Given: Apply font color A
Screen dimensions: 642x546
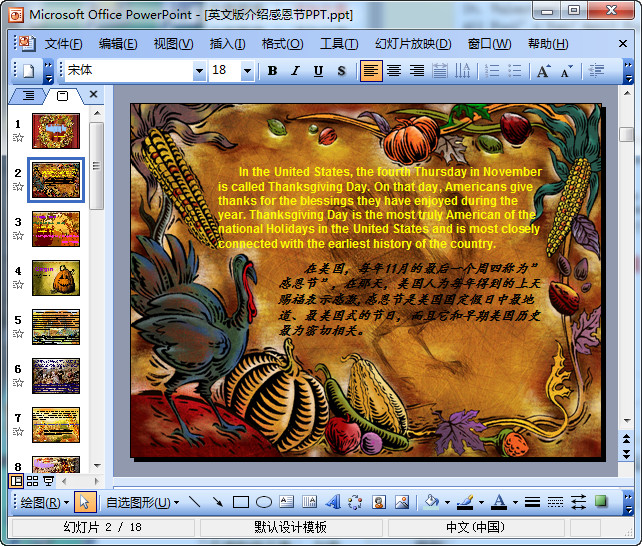Looking at the screenshot, I should 499,502.
